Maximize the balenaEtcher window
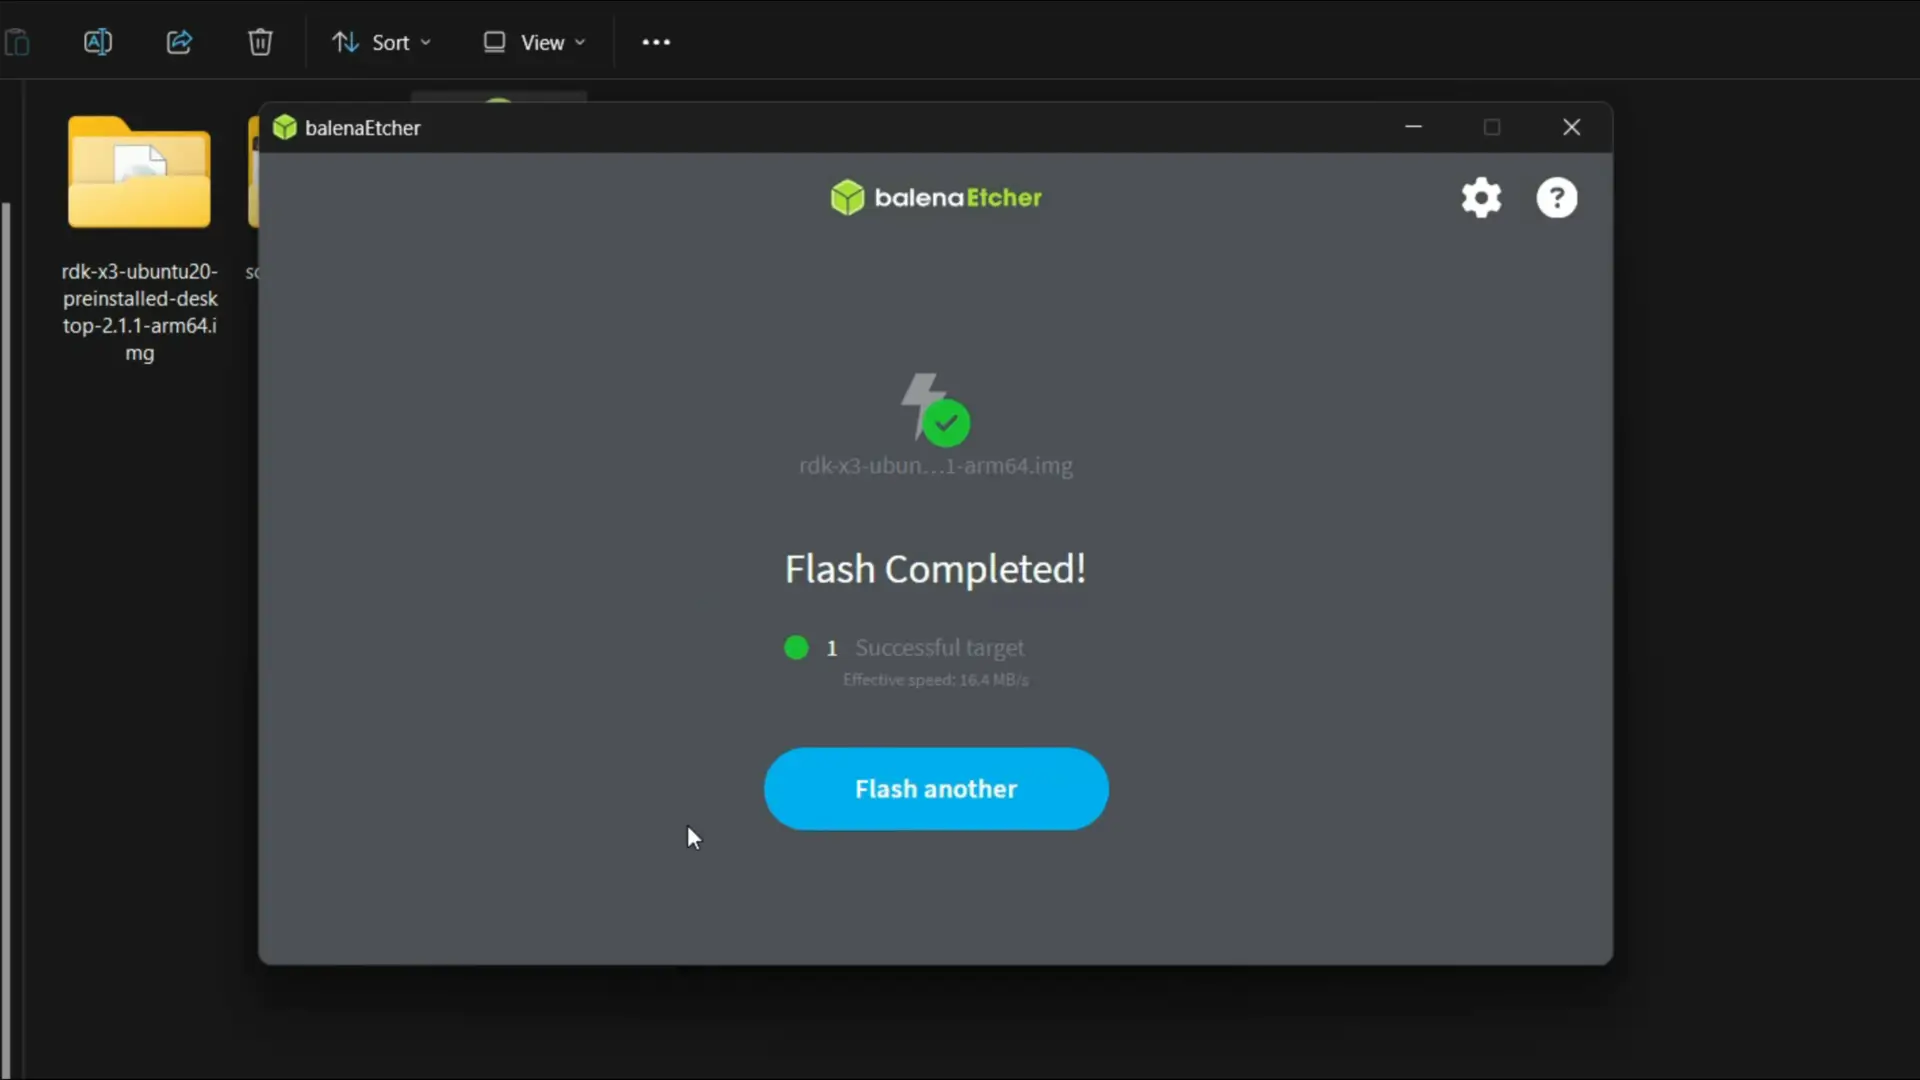This screenshot has height=1080, width=1920. pos(1492,127)
